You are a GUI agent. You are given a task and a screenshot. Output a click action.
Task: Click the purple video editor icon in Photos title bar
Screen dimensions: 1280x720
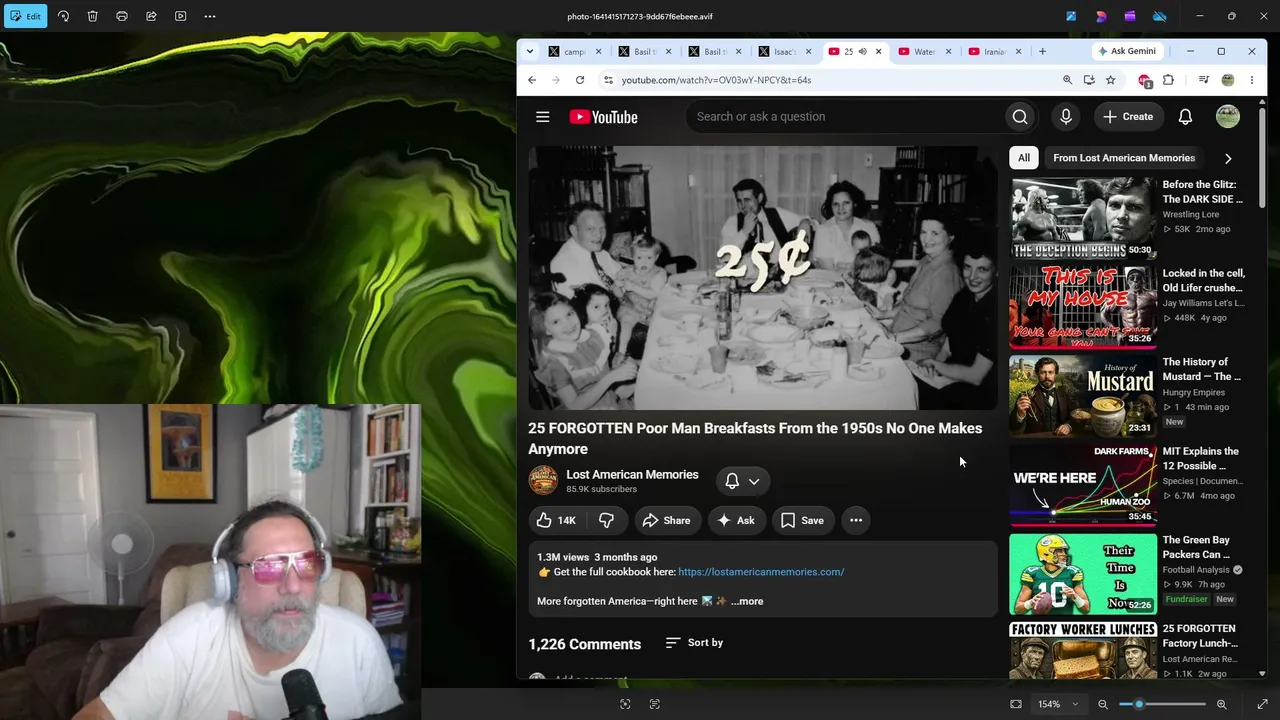click(x=1130, y=16)
